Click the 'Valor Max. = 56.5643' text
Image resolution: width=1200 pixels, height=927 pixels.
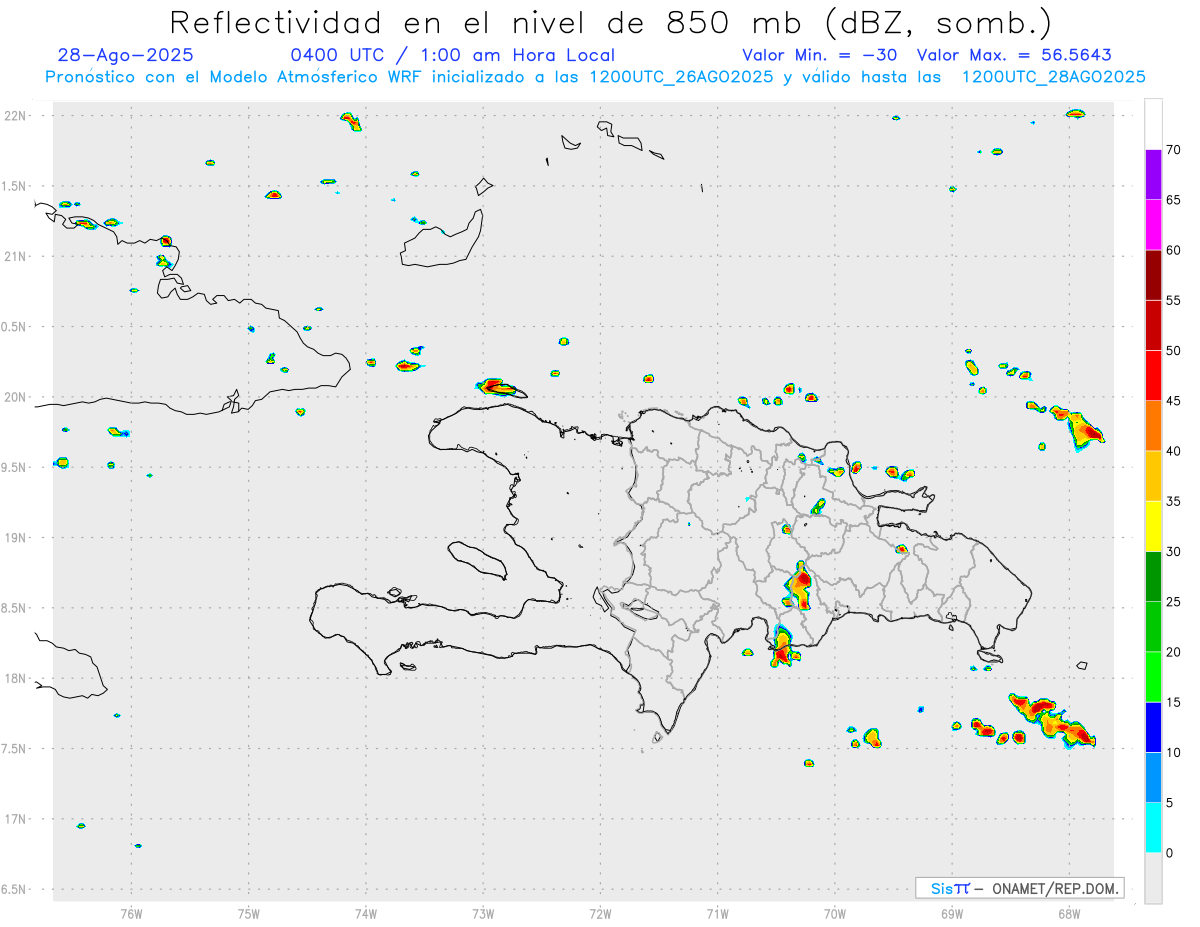click(x=1014, y=55)
